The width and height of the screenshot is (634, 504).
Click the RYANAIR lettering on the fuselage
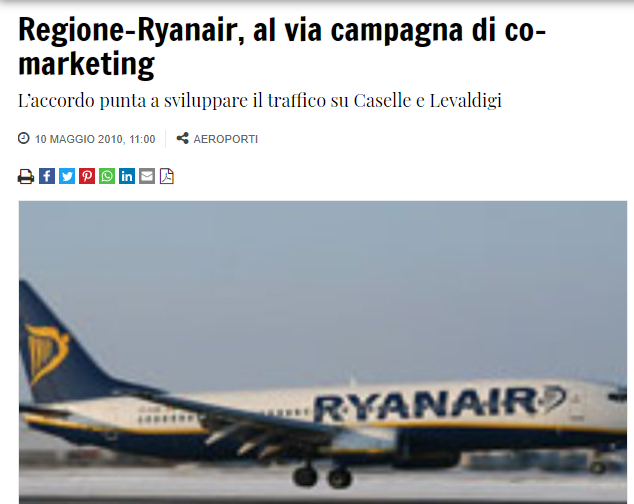click(x=427, y=404)
